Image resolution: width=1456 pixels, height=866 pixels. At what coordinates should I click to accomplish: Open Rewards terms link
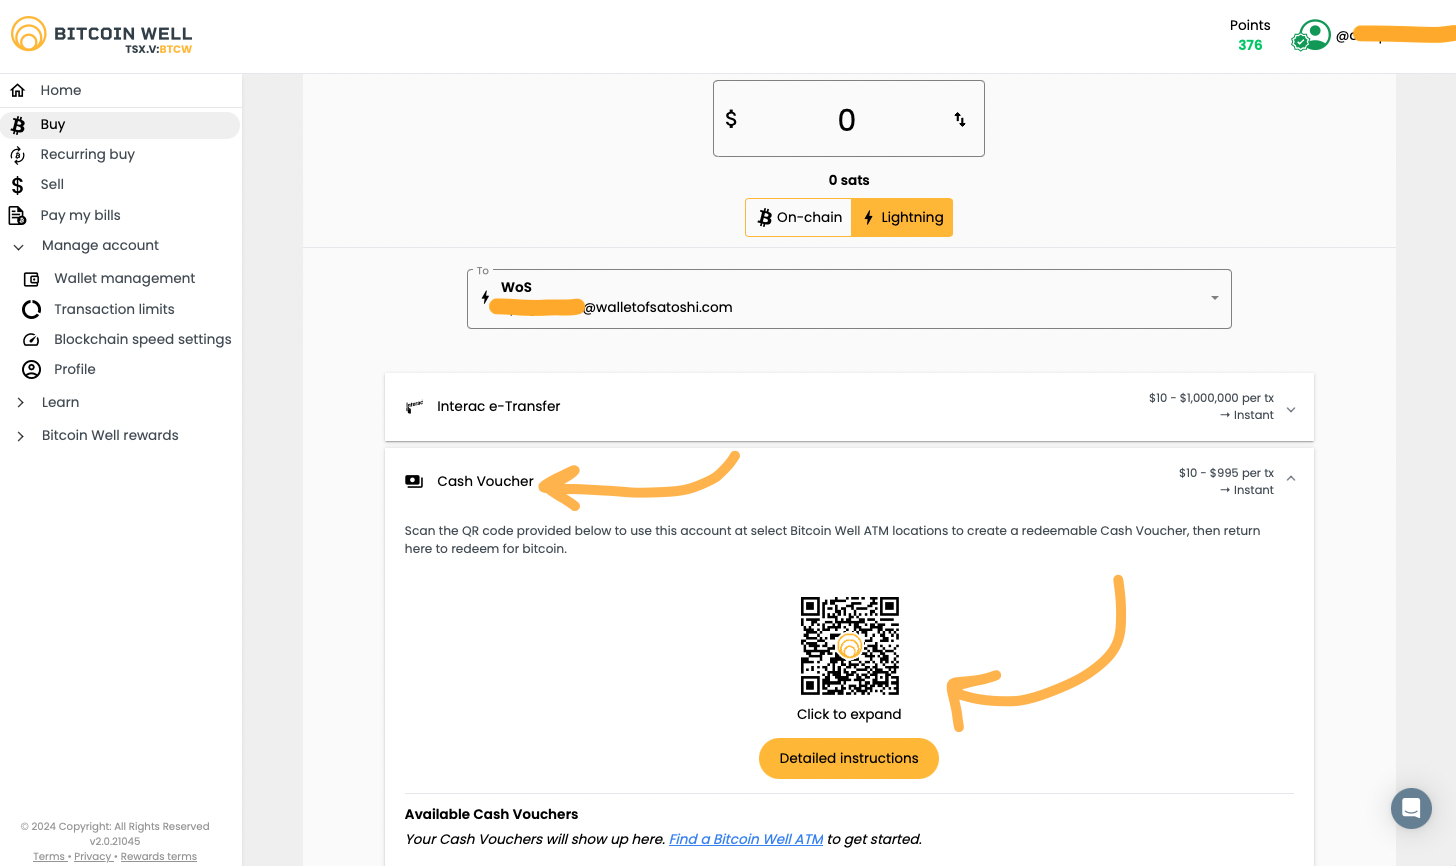(158, 856)
